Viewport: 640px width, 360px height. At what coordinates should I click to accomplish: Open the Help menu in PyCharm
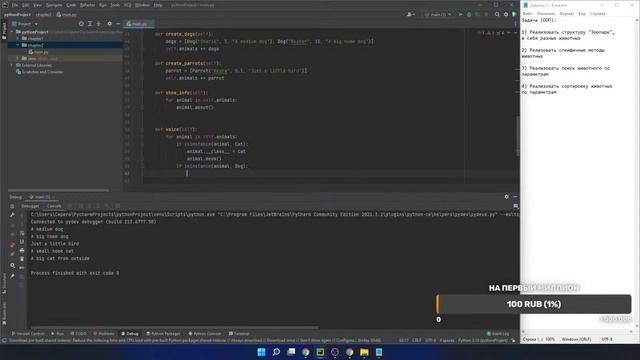(x=158, y=5)
